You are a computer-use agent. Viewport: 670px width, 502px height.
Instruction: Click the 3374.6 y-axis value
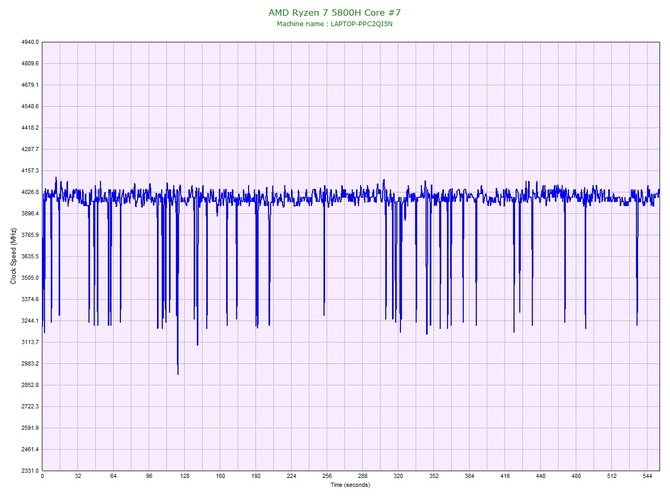click(x=30, y=299)
